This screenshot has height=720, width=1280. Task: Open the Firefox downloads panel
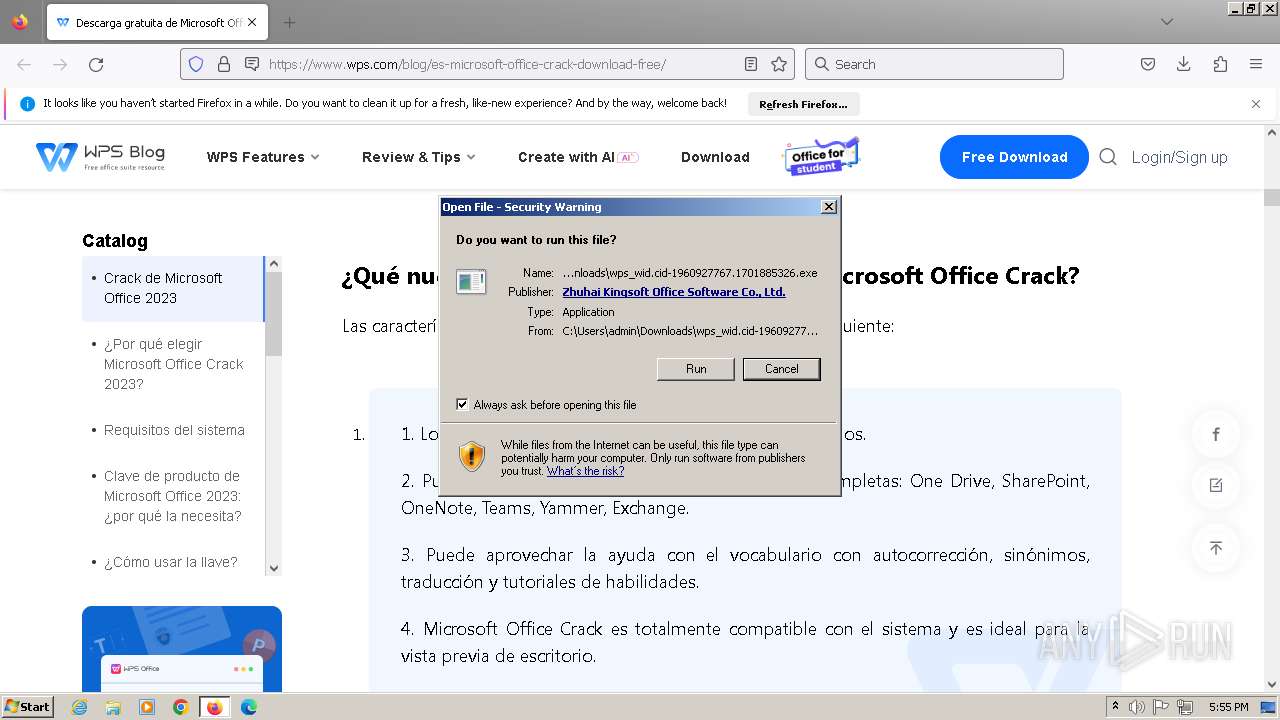[x=1184, y=64]
